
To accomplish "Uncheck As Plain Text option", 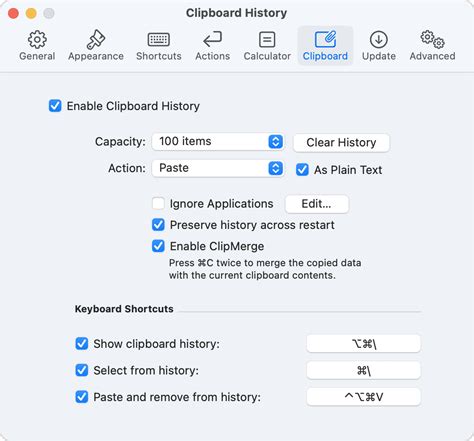I will click(302, 170).
